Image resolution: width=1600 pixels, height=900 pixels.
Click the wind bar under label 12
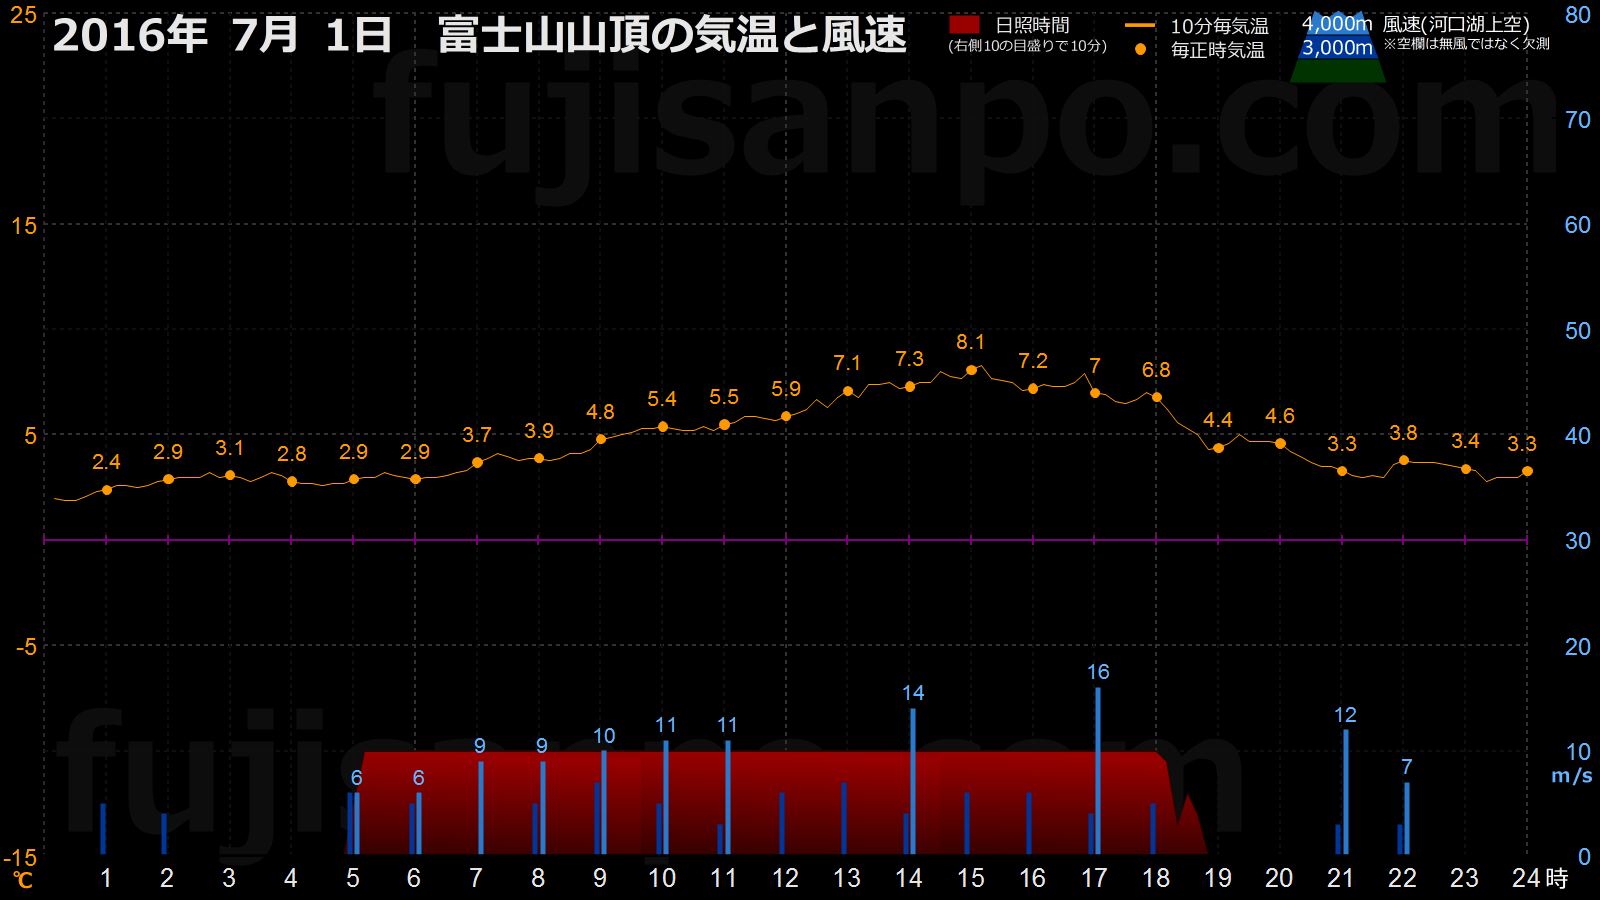pyautogui.click(x=1346, y=792)
